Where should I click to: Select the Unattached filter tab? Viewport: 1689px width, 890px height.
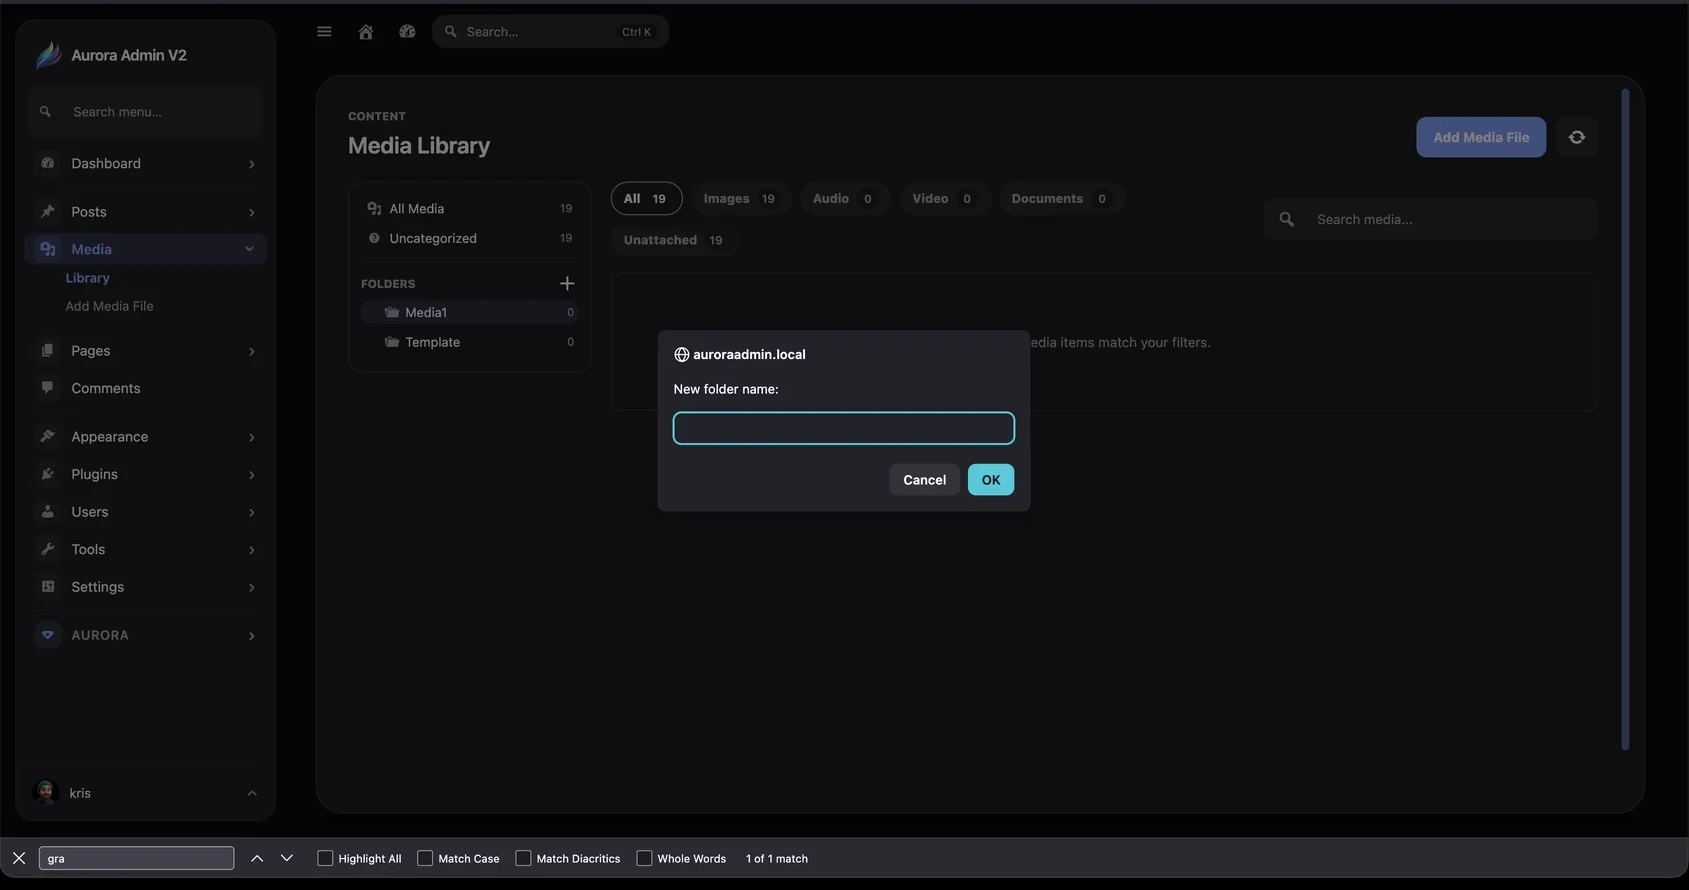click(673, 240)
